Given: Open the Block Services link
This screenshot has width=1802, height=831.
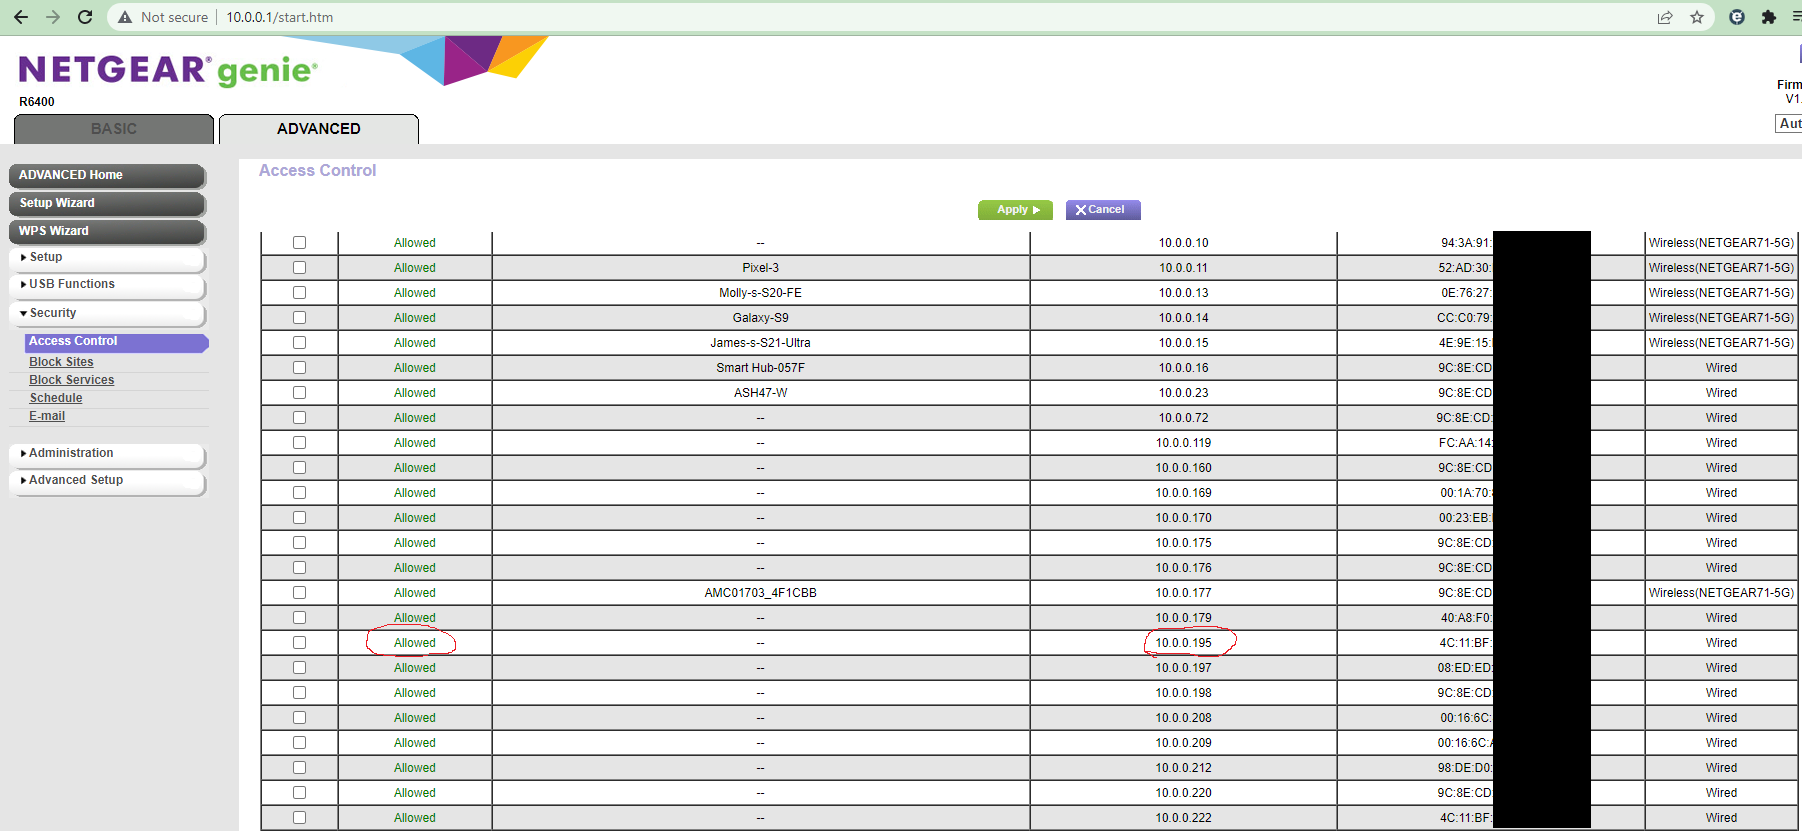Looking at the screenshot, I should coord(71,380).
